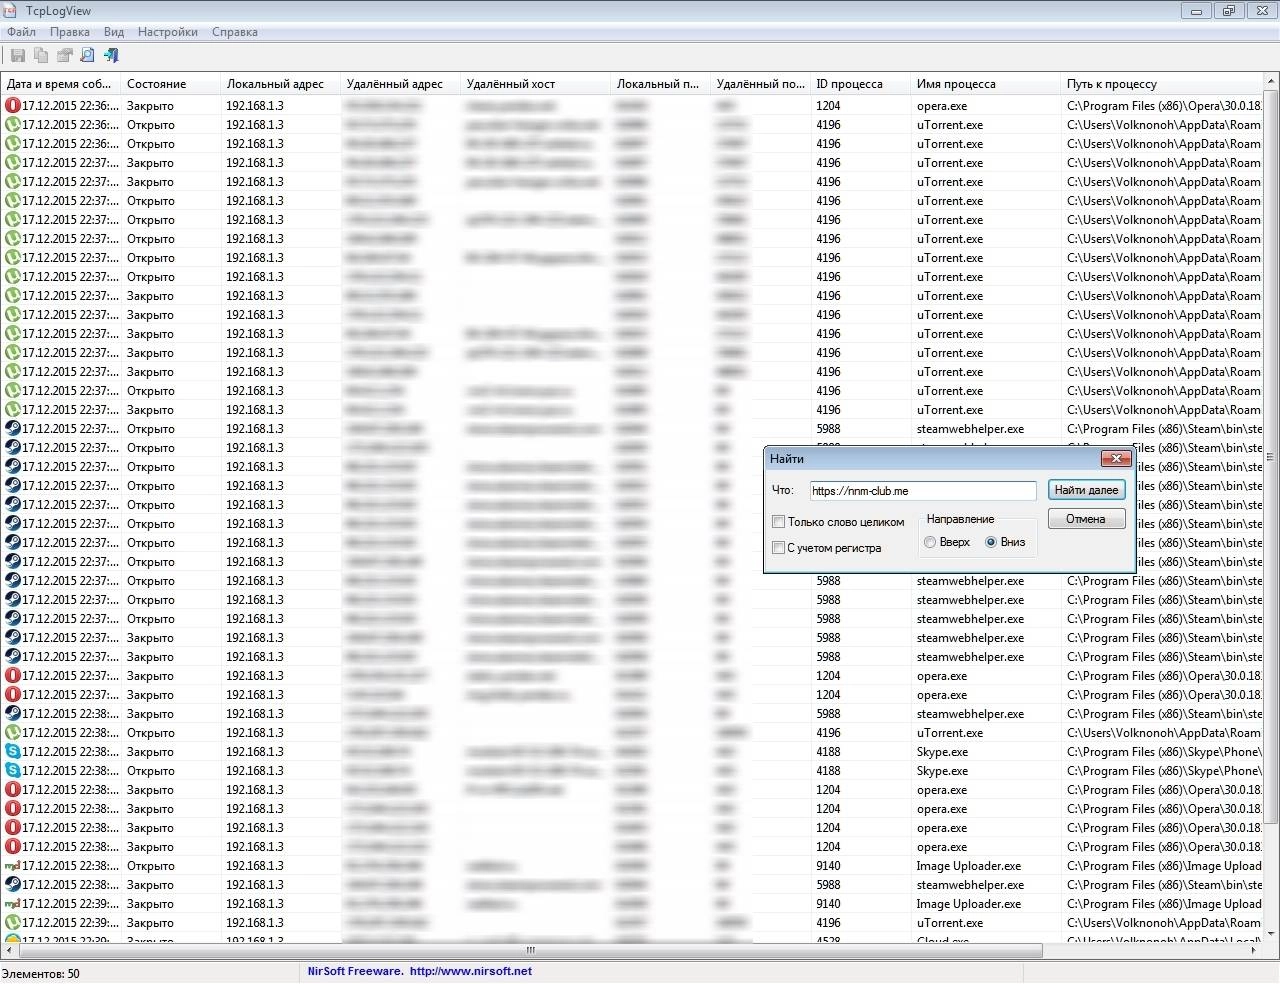This screenshot has width=1280, height=984.
Task: Click process ID '1204' in the first row
Action: 828,106
